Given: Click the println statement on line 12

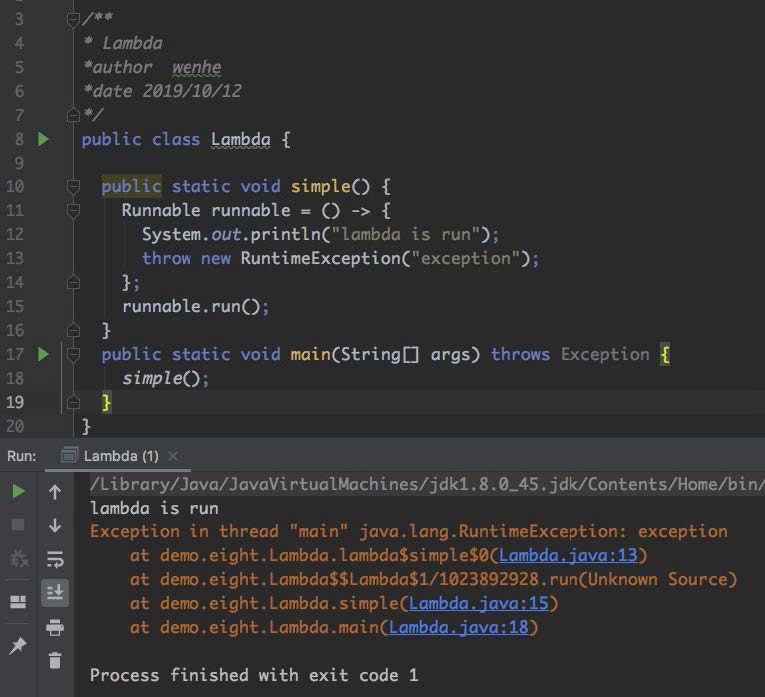Looking at the screenshot, I should coord(320,234).
